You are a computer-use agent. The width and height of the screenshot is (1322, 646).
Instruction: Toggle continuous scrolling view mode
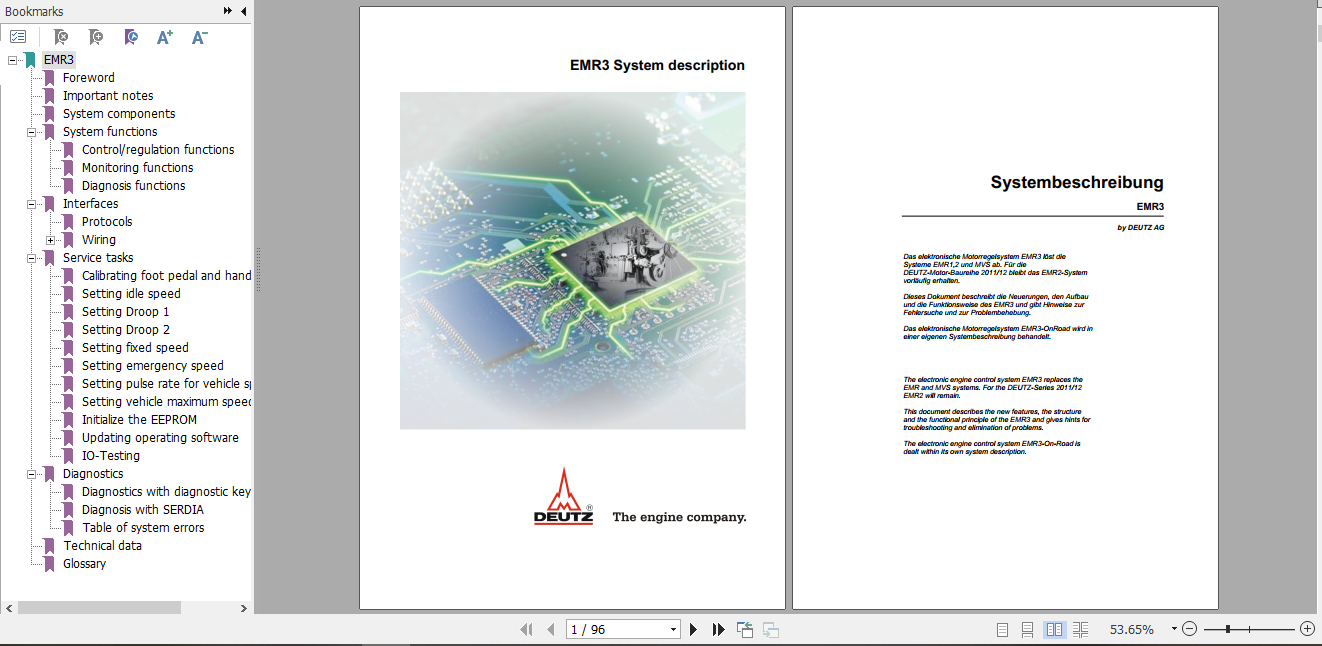click(1027, 629)
